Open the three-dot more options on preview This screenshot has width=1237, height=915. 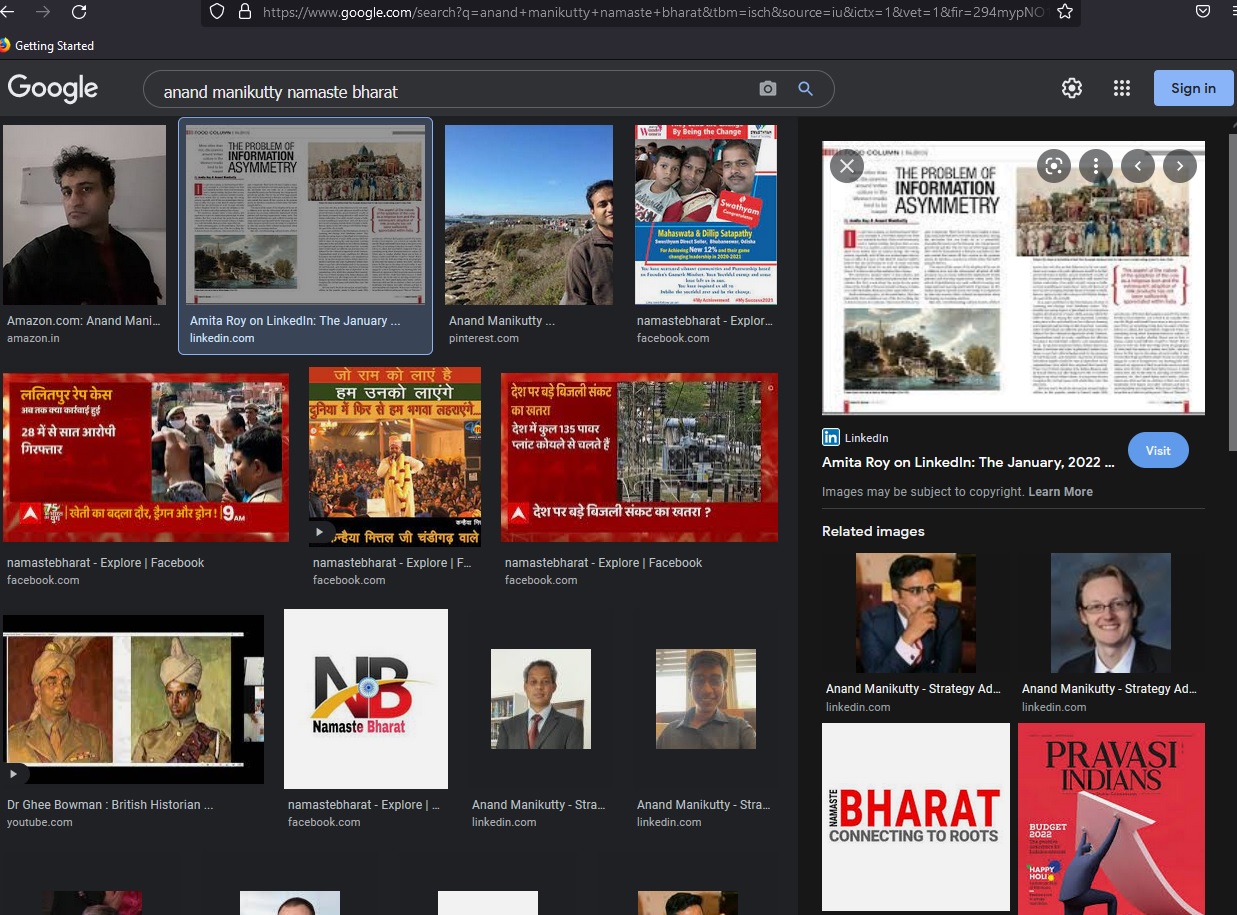pos(1096,166)
